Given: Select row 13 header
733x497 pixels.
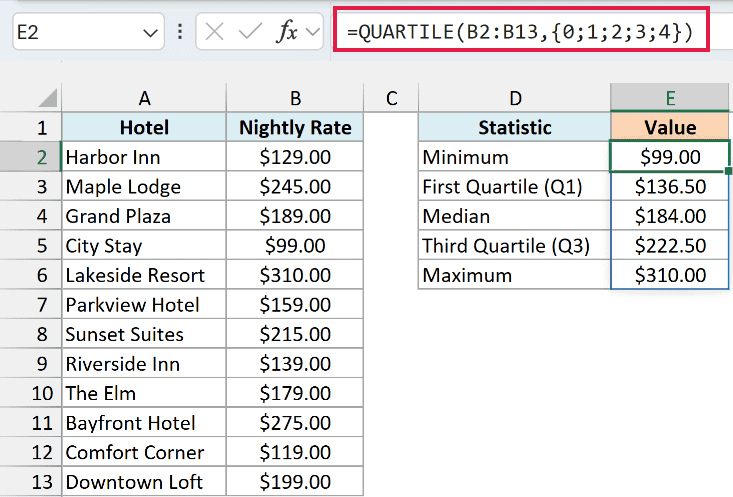Looking at the screenshot, I should pos(31,482).
